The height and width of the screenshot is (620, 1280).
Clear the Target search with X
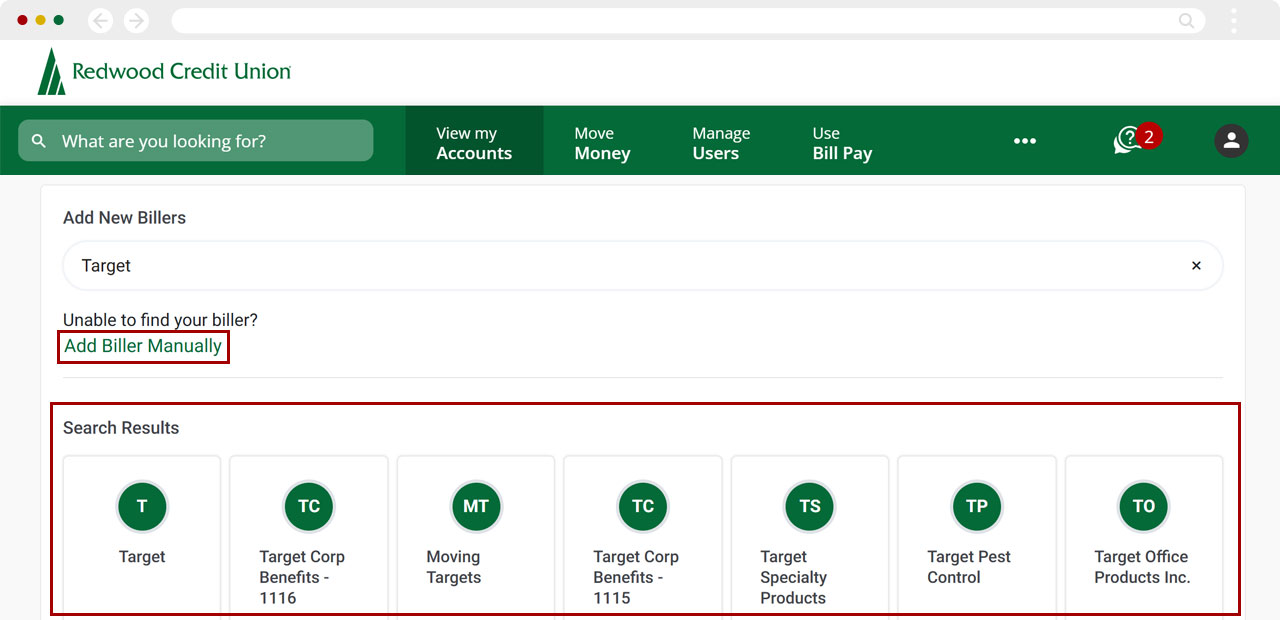pos(1195,266)
